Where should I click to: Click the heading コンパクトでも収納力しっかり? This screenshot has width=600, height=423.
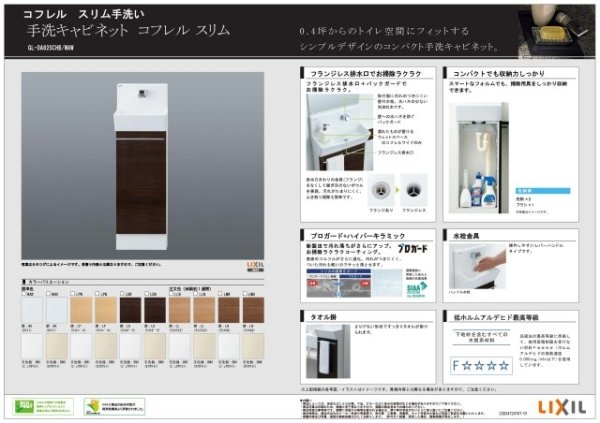(x=499, y=73)
